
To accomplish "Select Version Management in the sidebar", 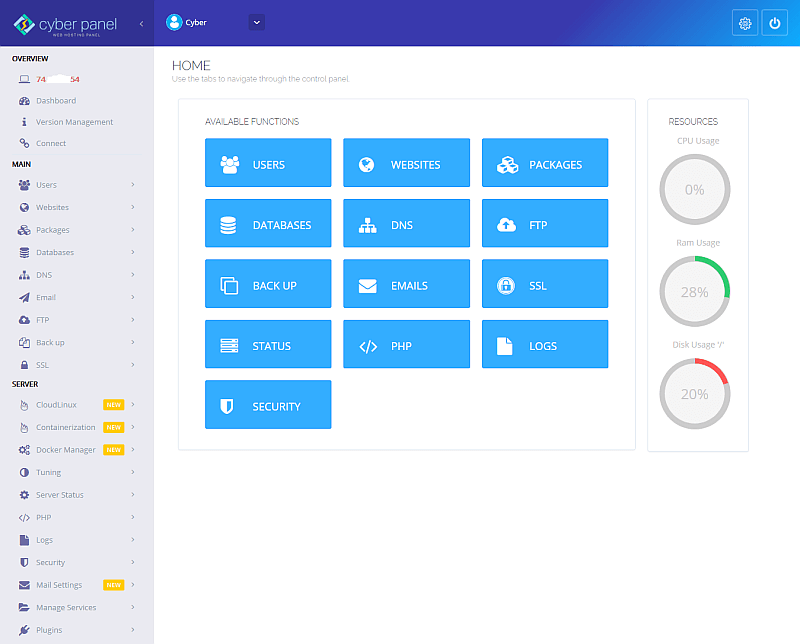I will click(x=74, y=122).
